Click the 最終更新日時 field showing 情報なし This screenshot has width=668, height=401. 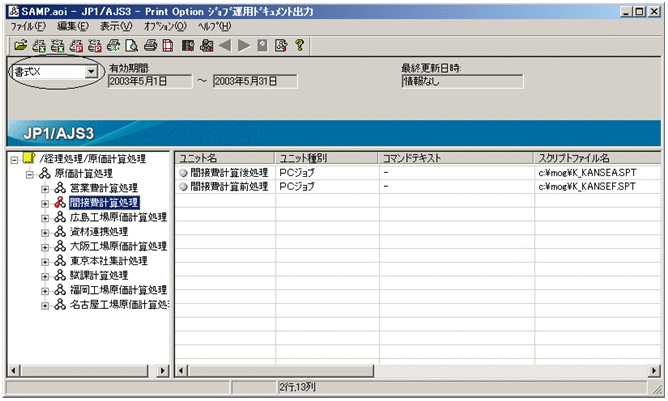pyautogui.click(x=462, y=81)
